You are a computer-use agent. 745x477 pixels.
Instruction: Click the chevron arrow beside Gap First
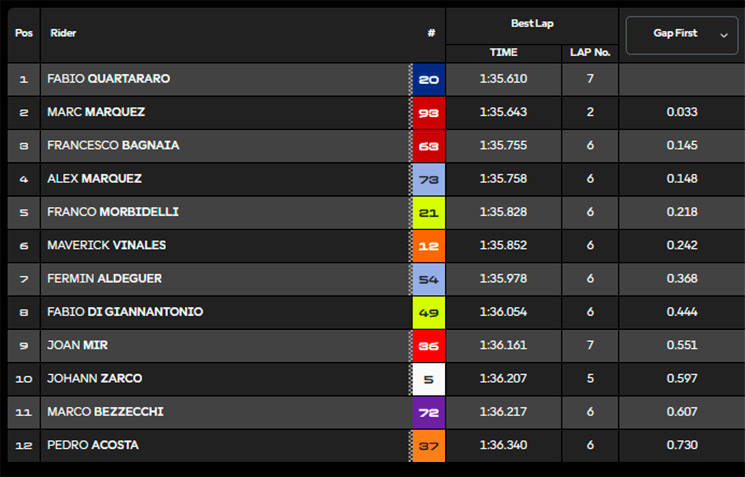pos(724,35)
